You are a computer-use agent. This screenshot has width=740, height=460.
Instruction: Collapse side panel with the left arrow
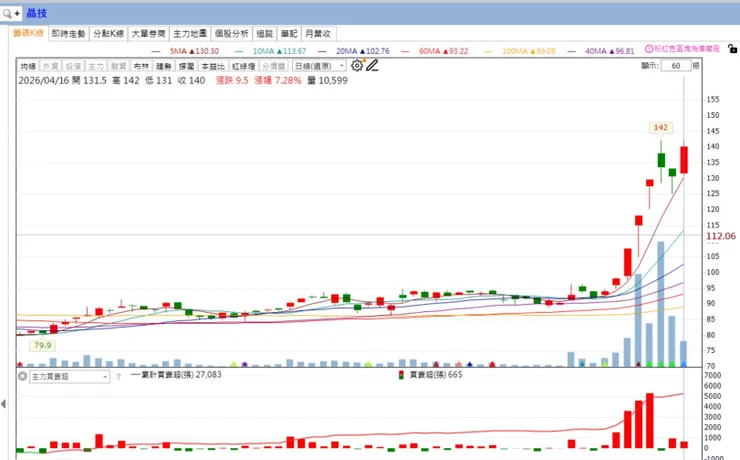pyautogui.click(x=4, y=403)
